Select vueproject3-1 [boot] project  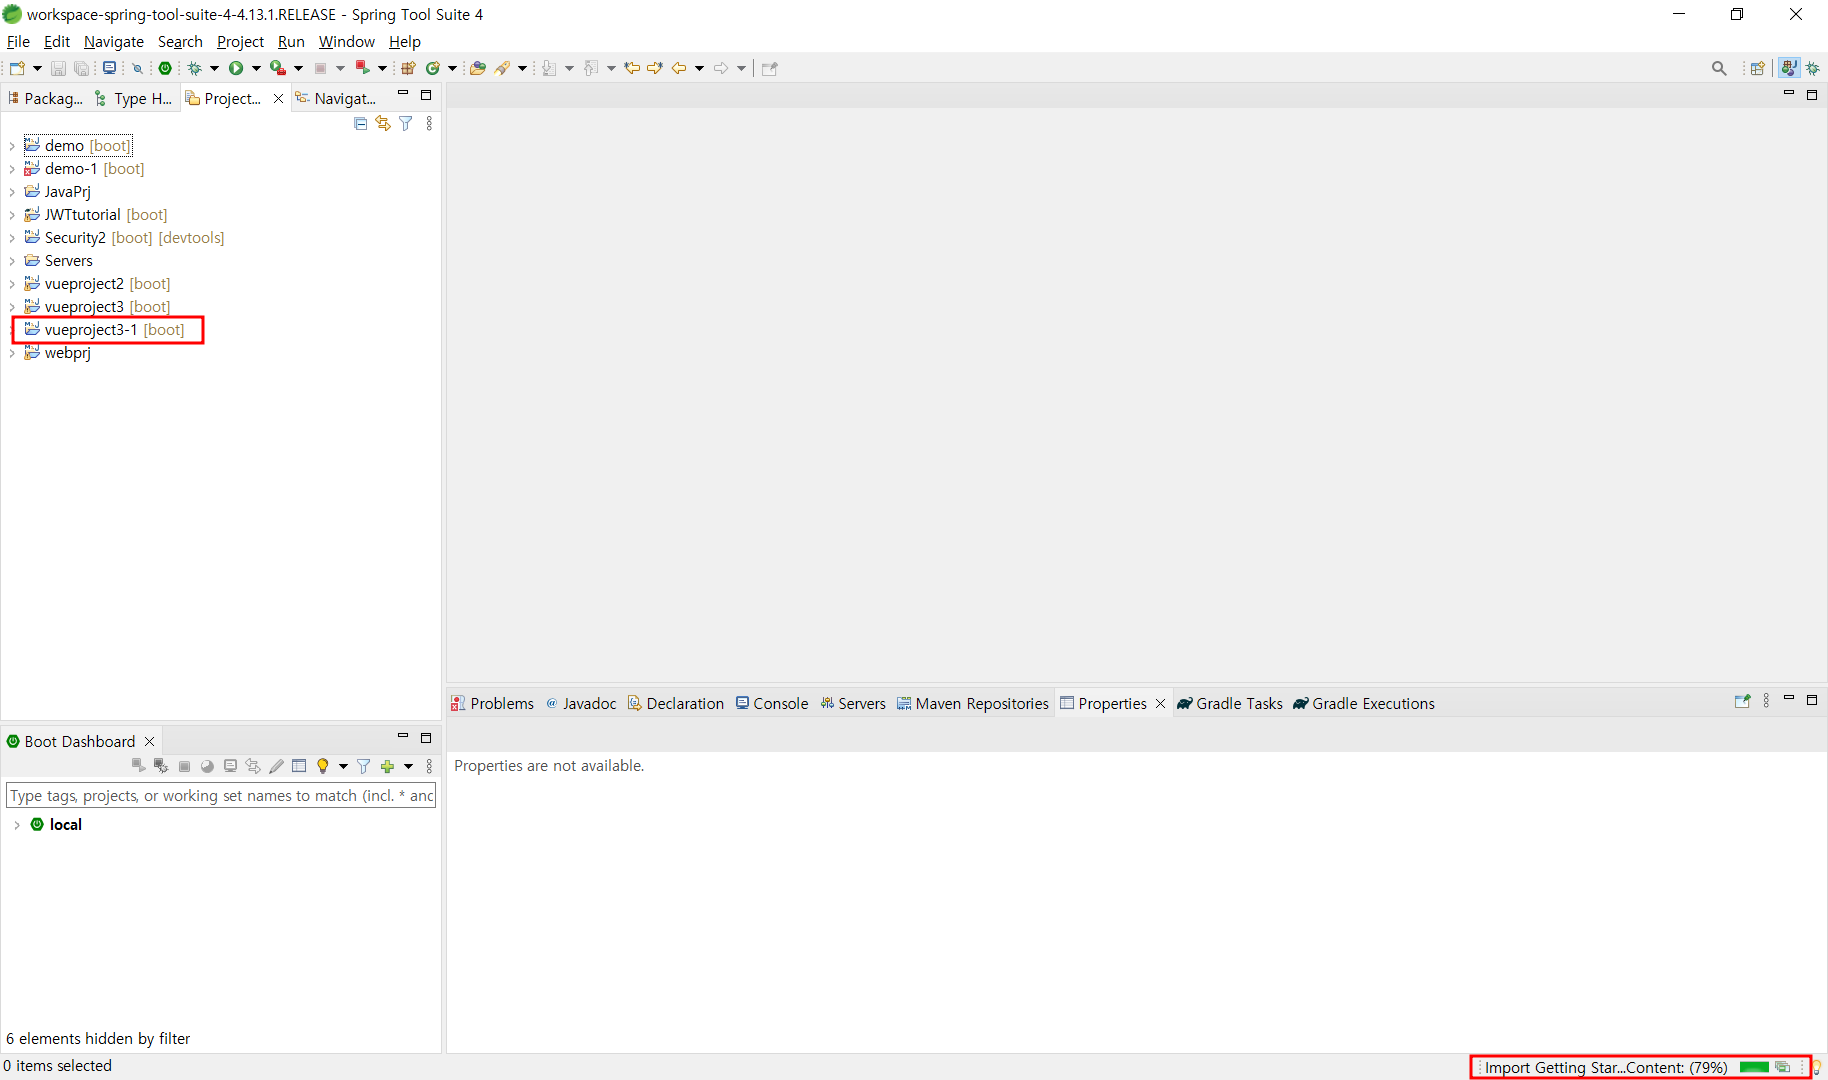[105, 330]
